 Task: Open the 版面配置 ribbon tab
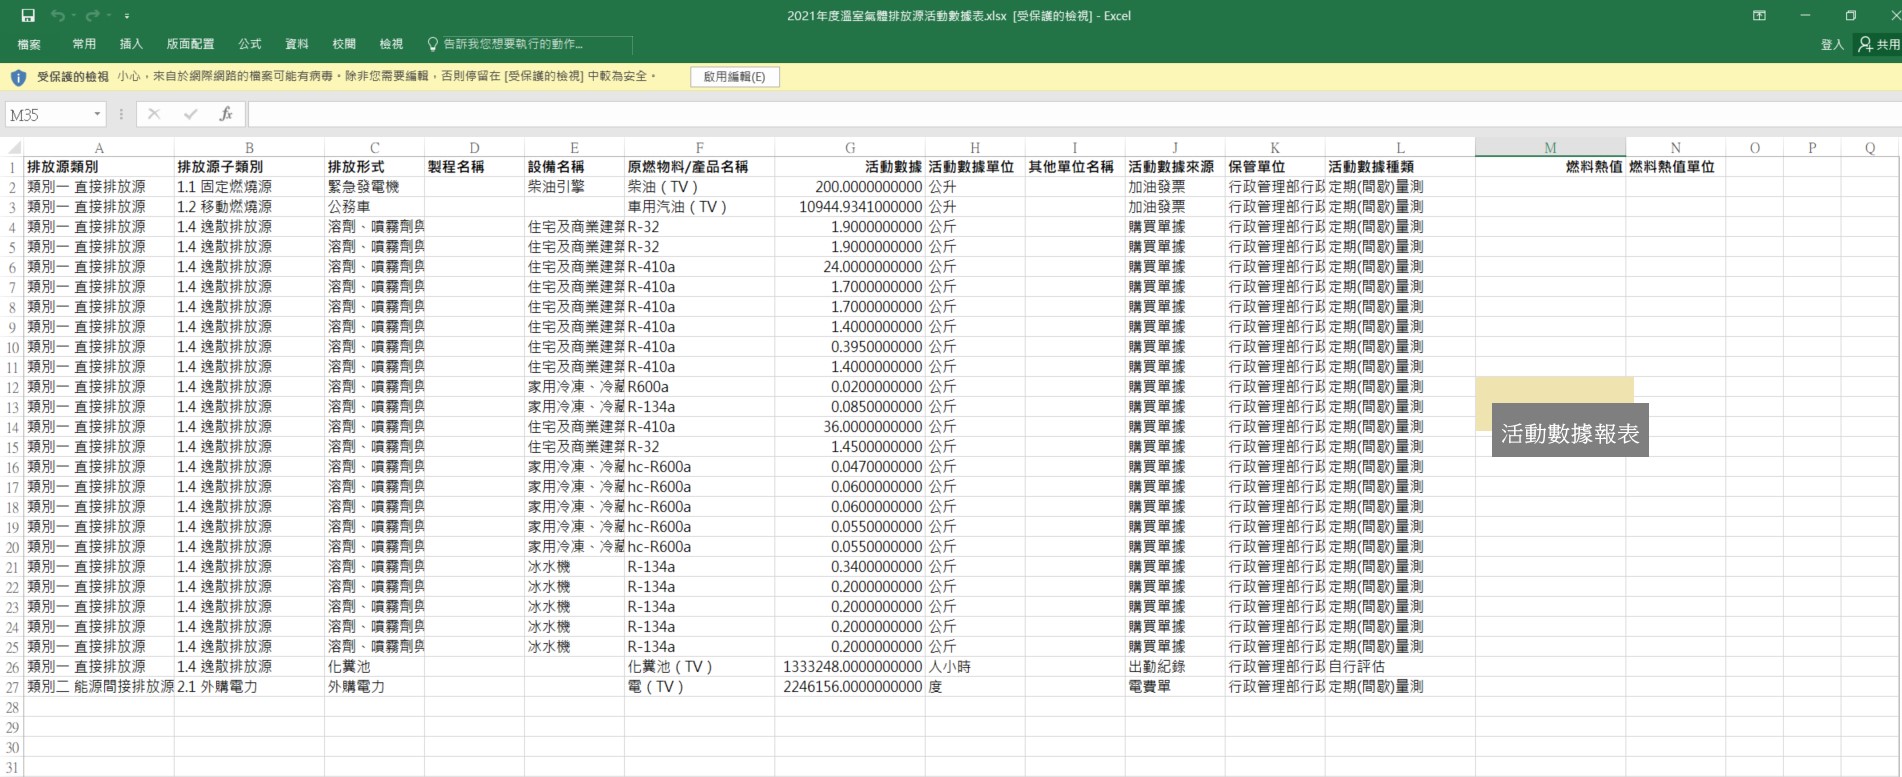click(190, 44)
